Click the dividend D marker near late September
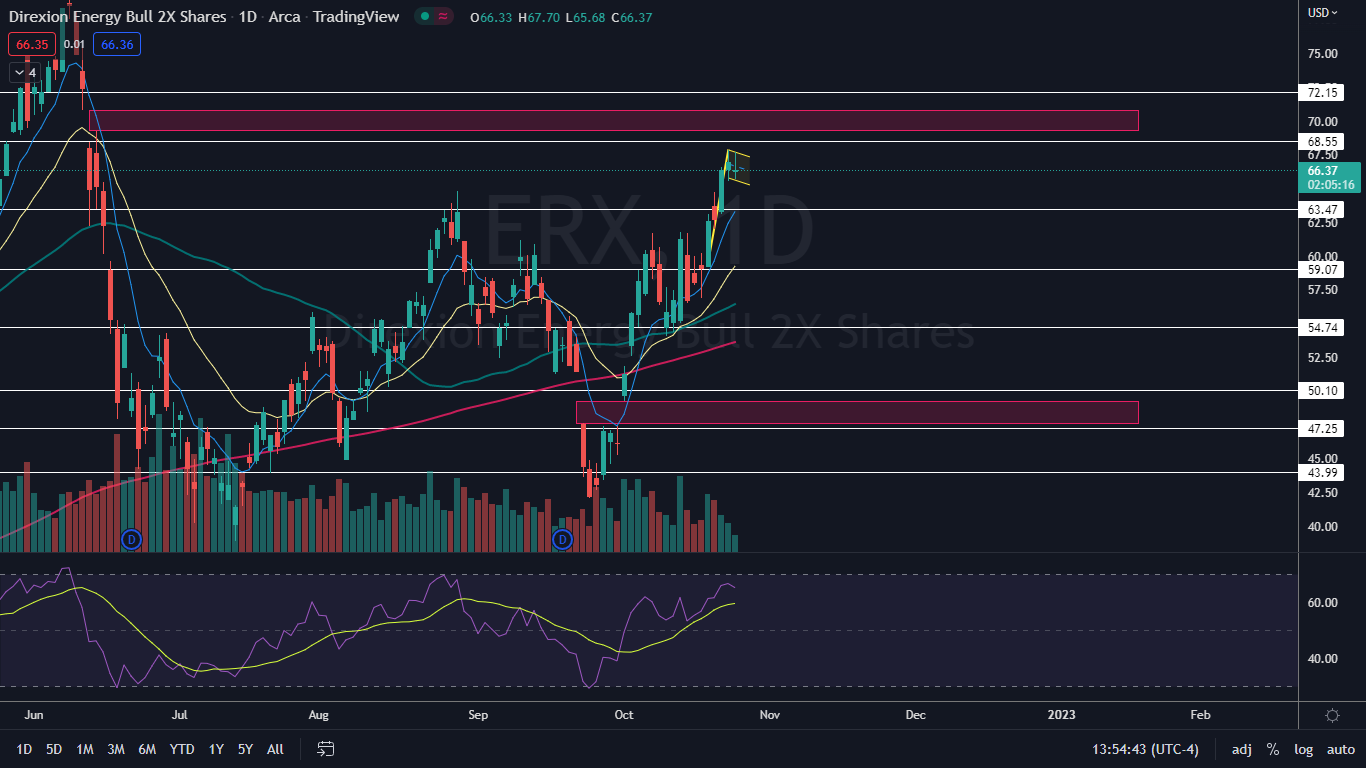Image resolution: width=1366 pixels, height=768 pixels. (x=562, y=539)
